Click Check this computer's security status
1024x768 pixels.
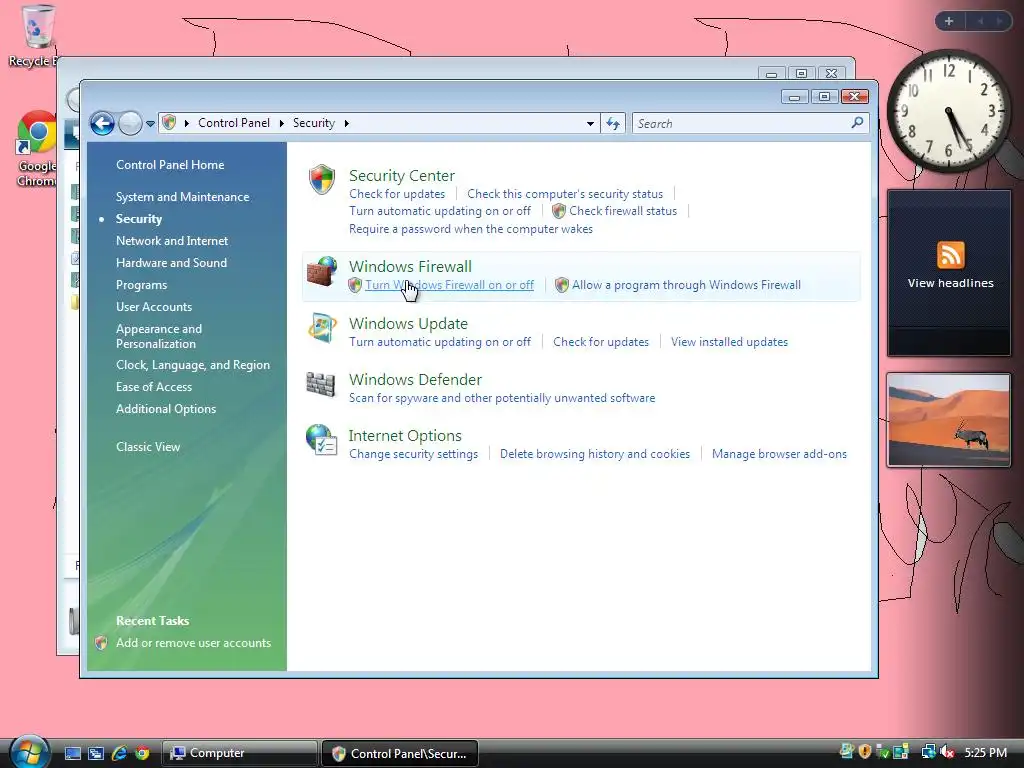point(565,194)
